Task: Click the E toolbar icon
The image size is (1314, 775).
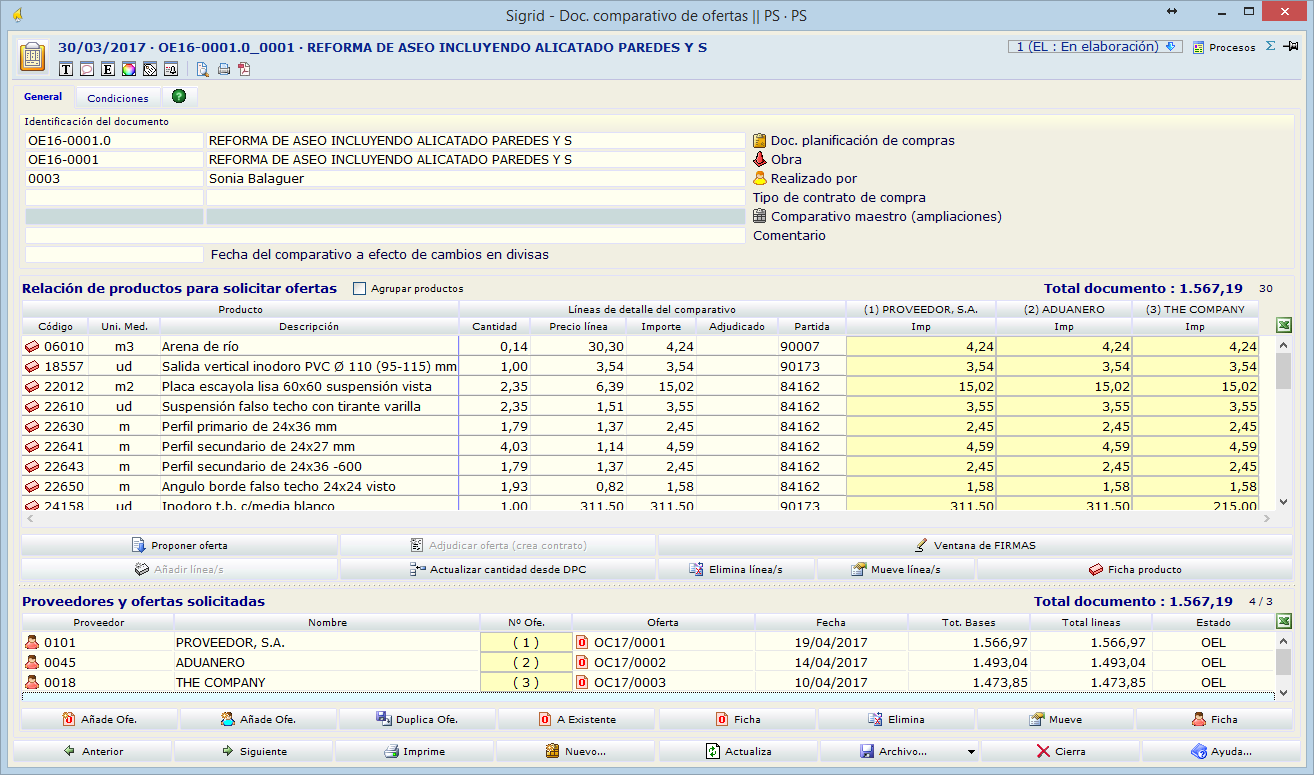Action: (108, 69)
